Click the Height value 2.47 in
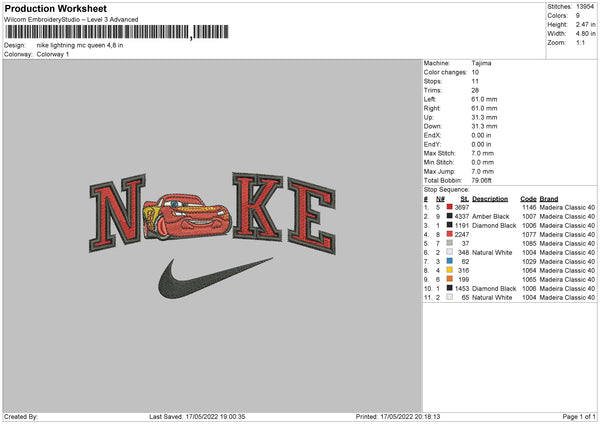 click(x=585, y=24)
